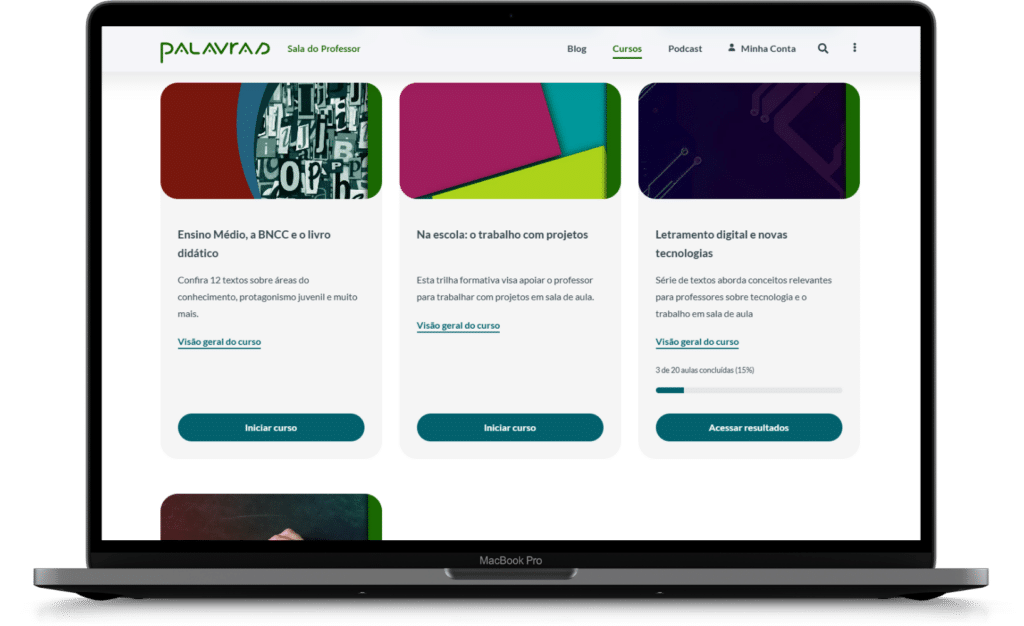This screenshot has height=626, width=1024.
Task: Open the Podcast menu item
Action: pos(685,48)
